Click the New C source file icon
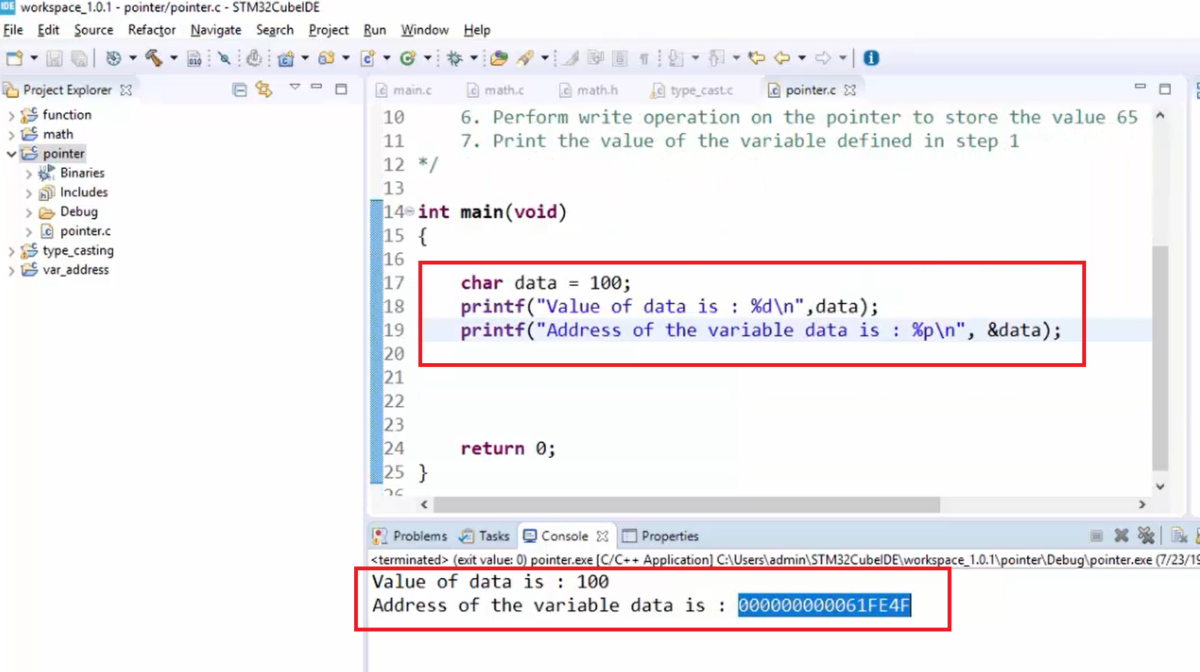Image resolution: width=1200 pixels, height=672 pixels. (367, 58)
